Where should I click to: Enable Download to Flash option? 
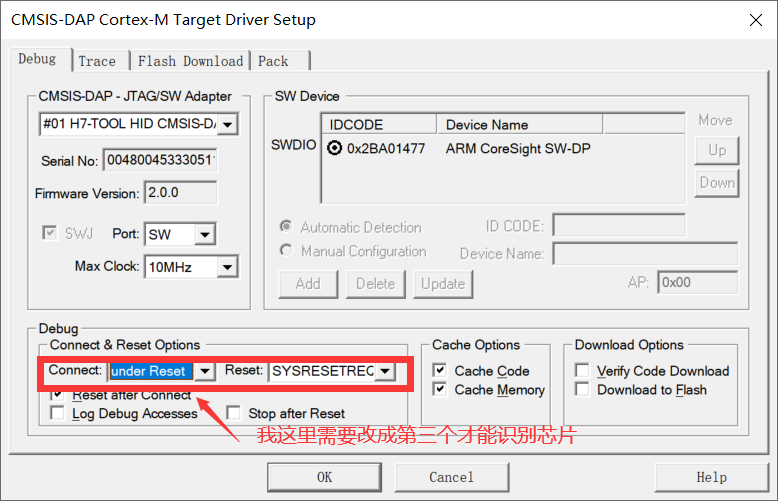tap(583, 390)
